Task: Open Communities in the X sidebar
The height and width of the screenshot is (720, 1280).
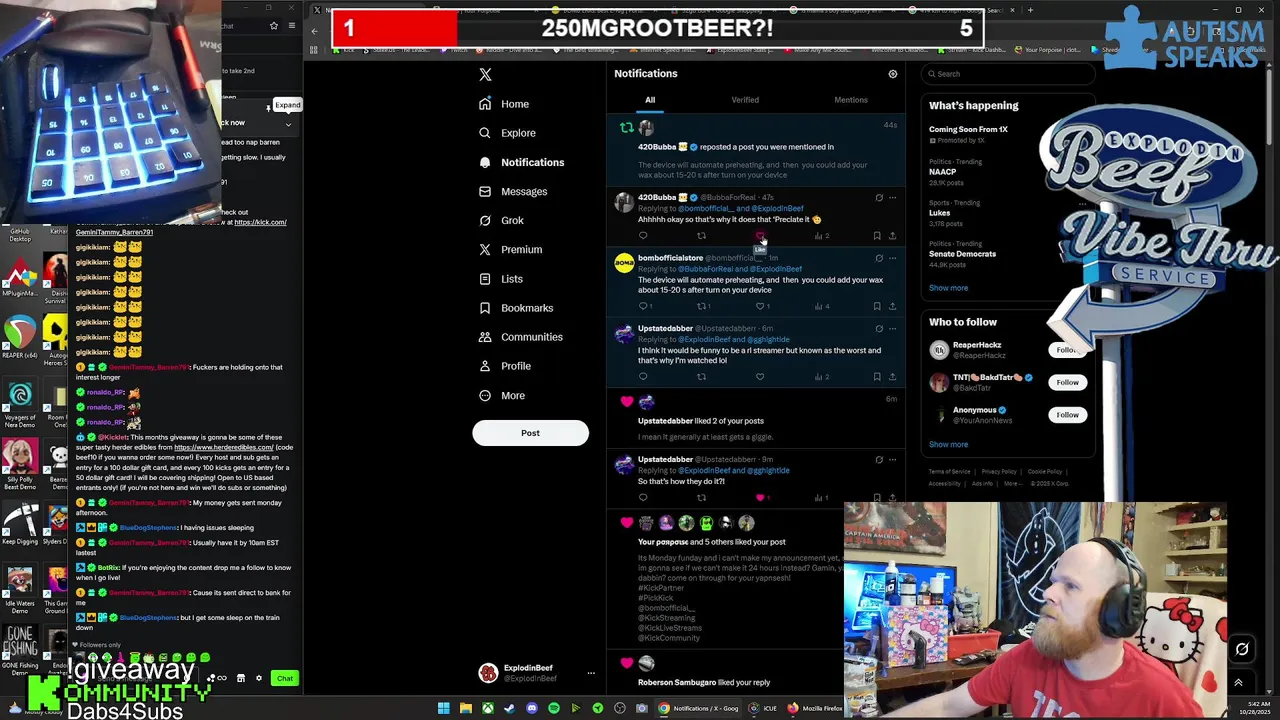Action: (x=520, y=337)
